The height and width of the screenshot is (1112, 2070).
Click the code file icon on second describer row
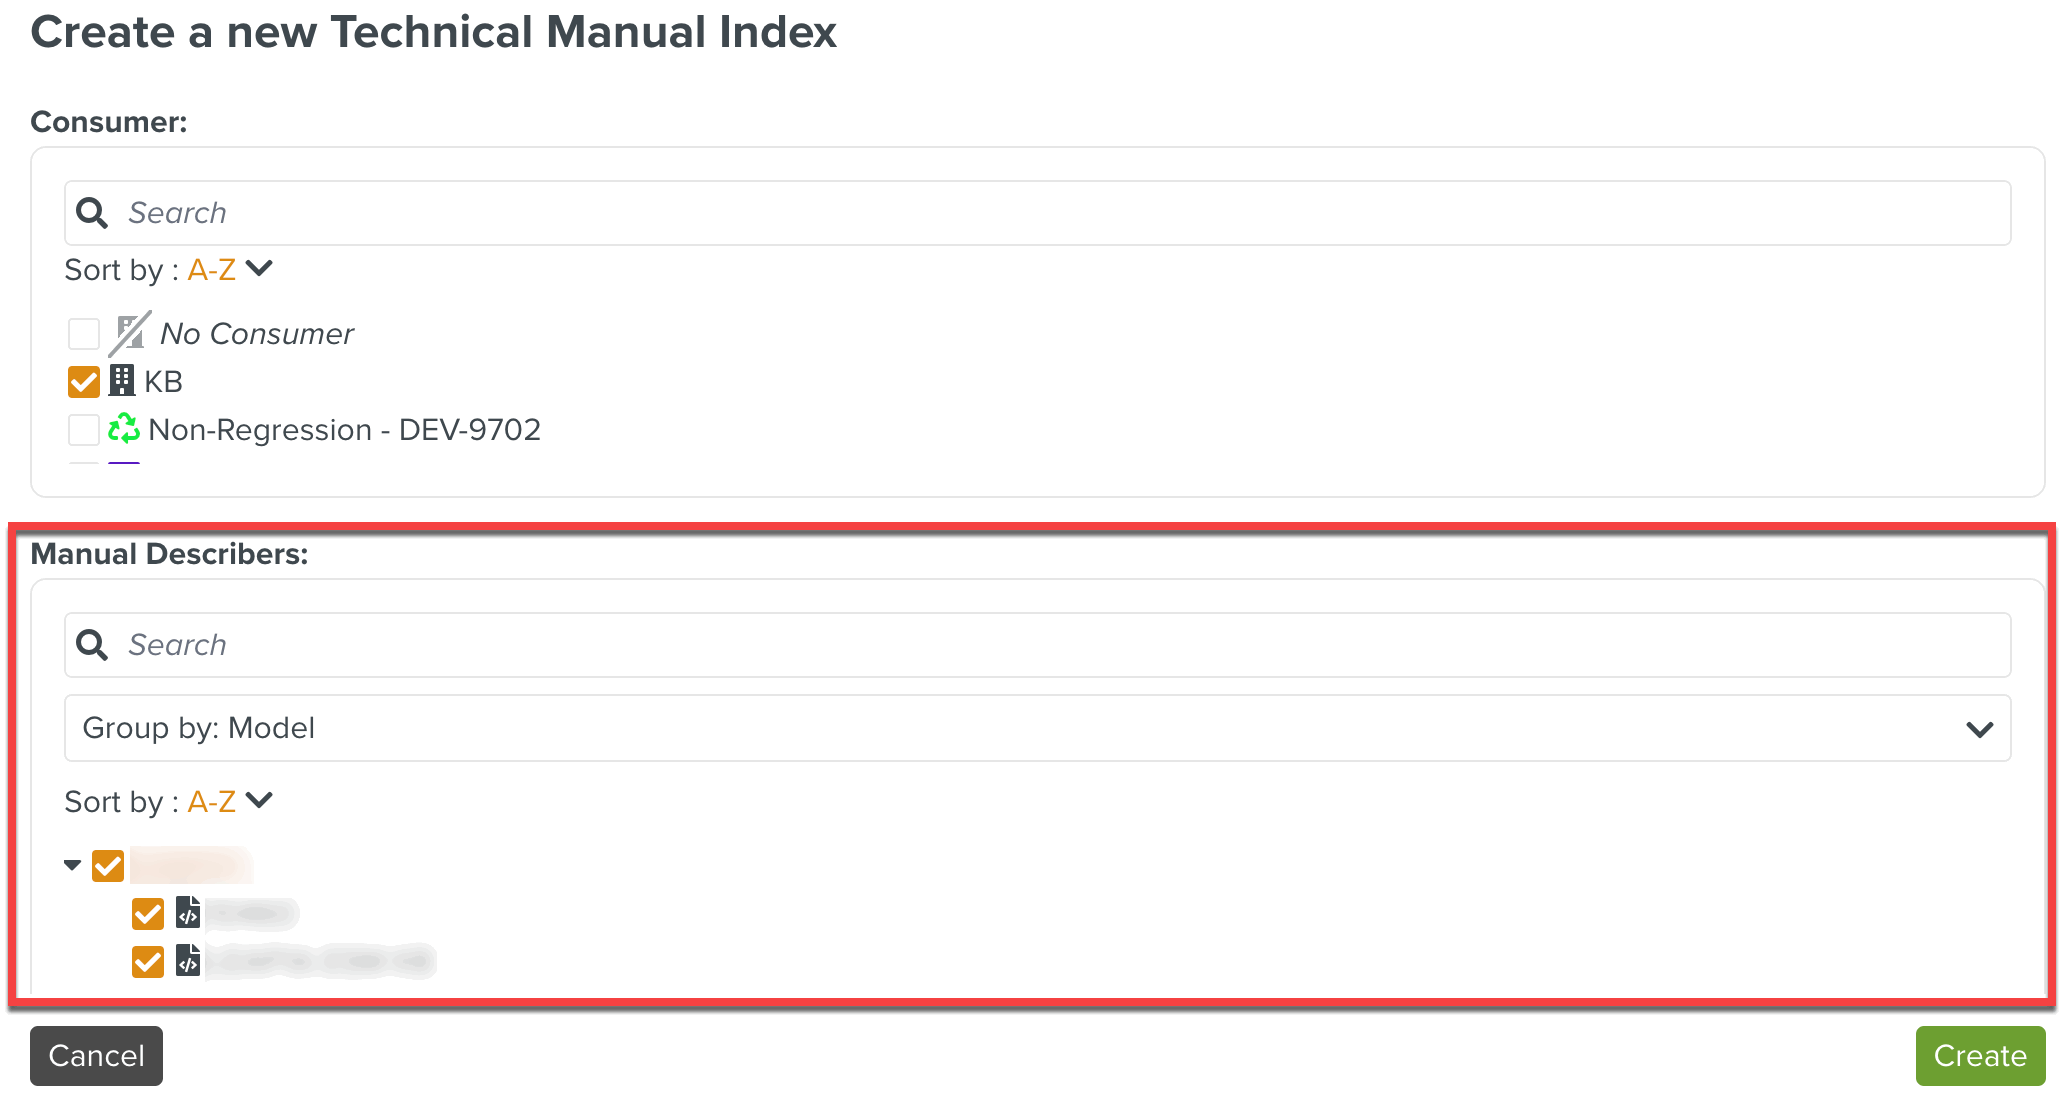[187, 961]
